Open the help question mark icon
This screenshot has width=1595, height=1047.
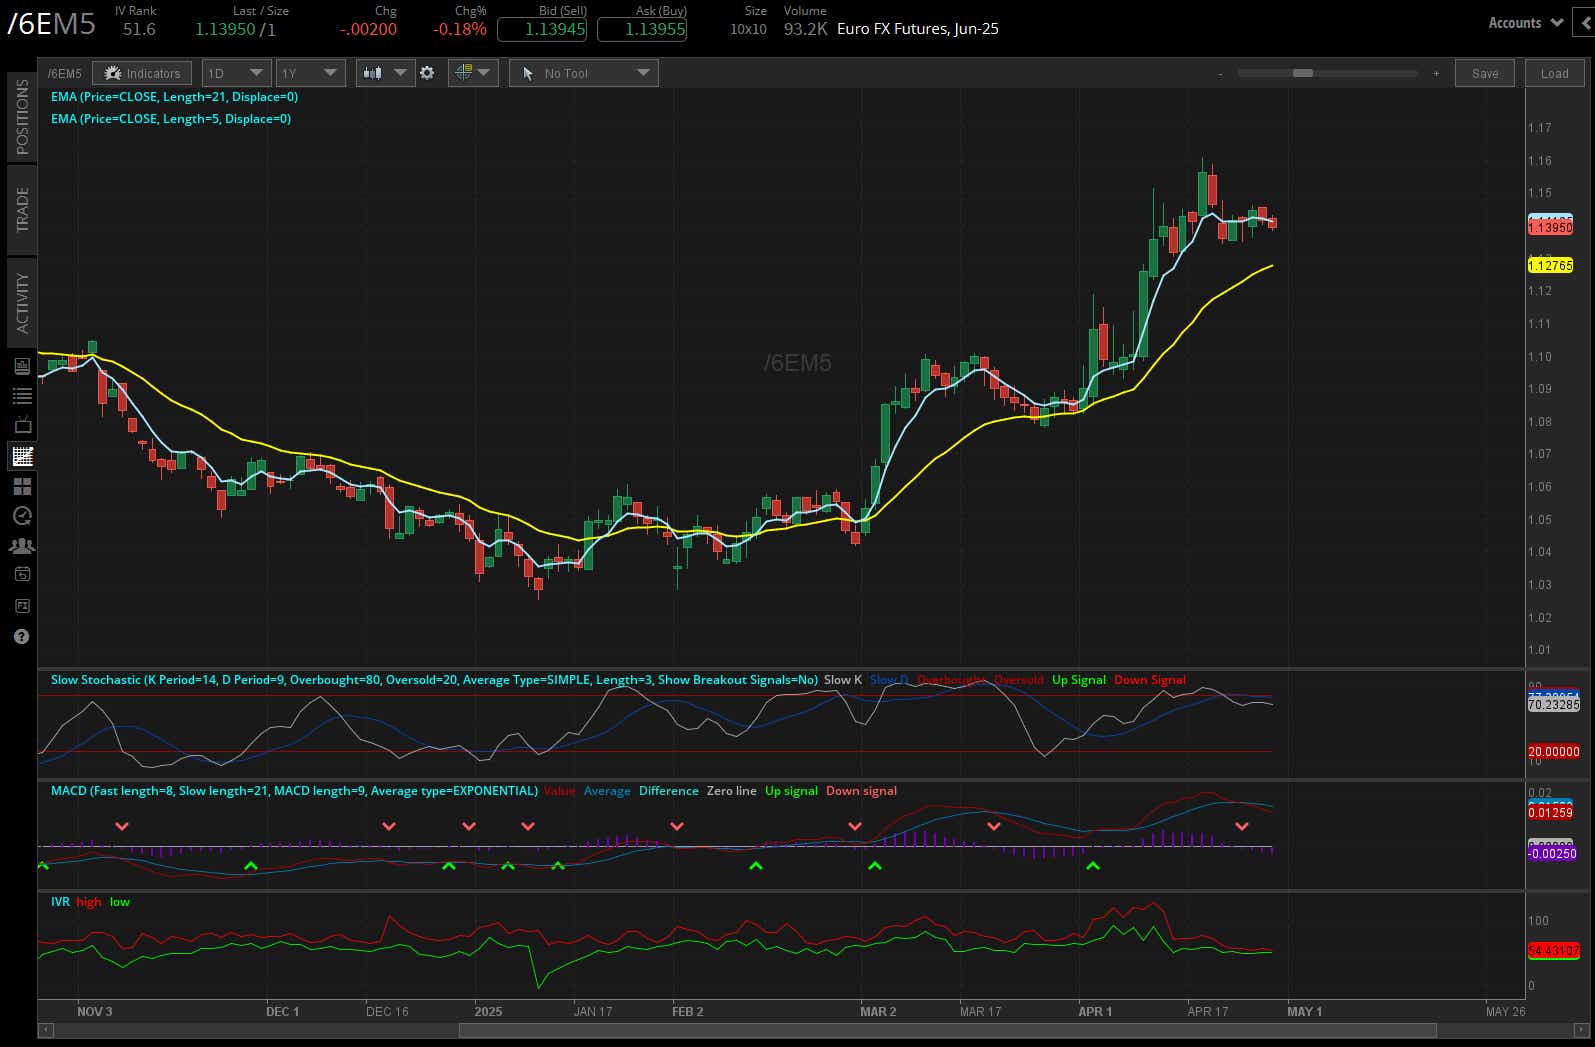point(22,636)
